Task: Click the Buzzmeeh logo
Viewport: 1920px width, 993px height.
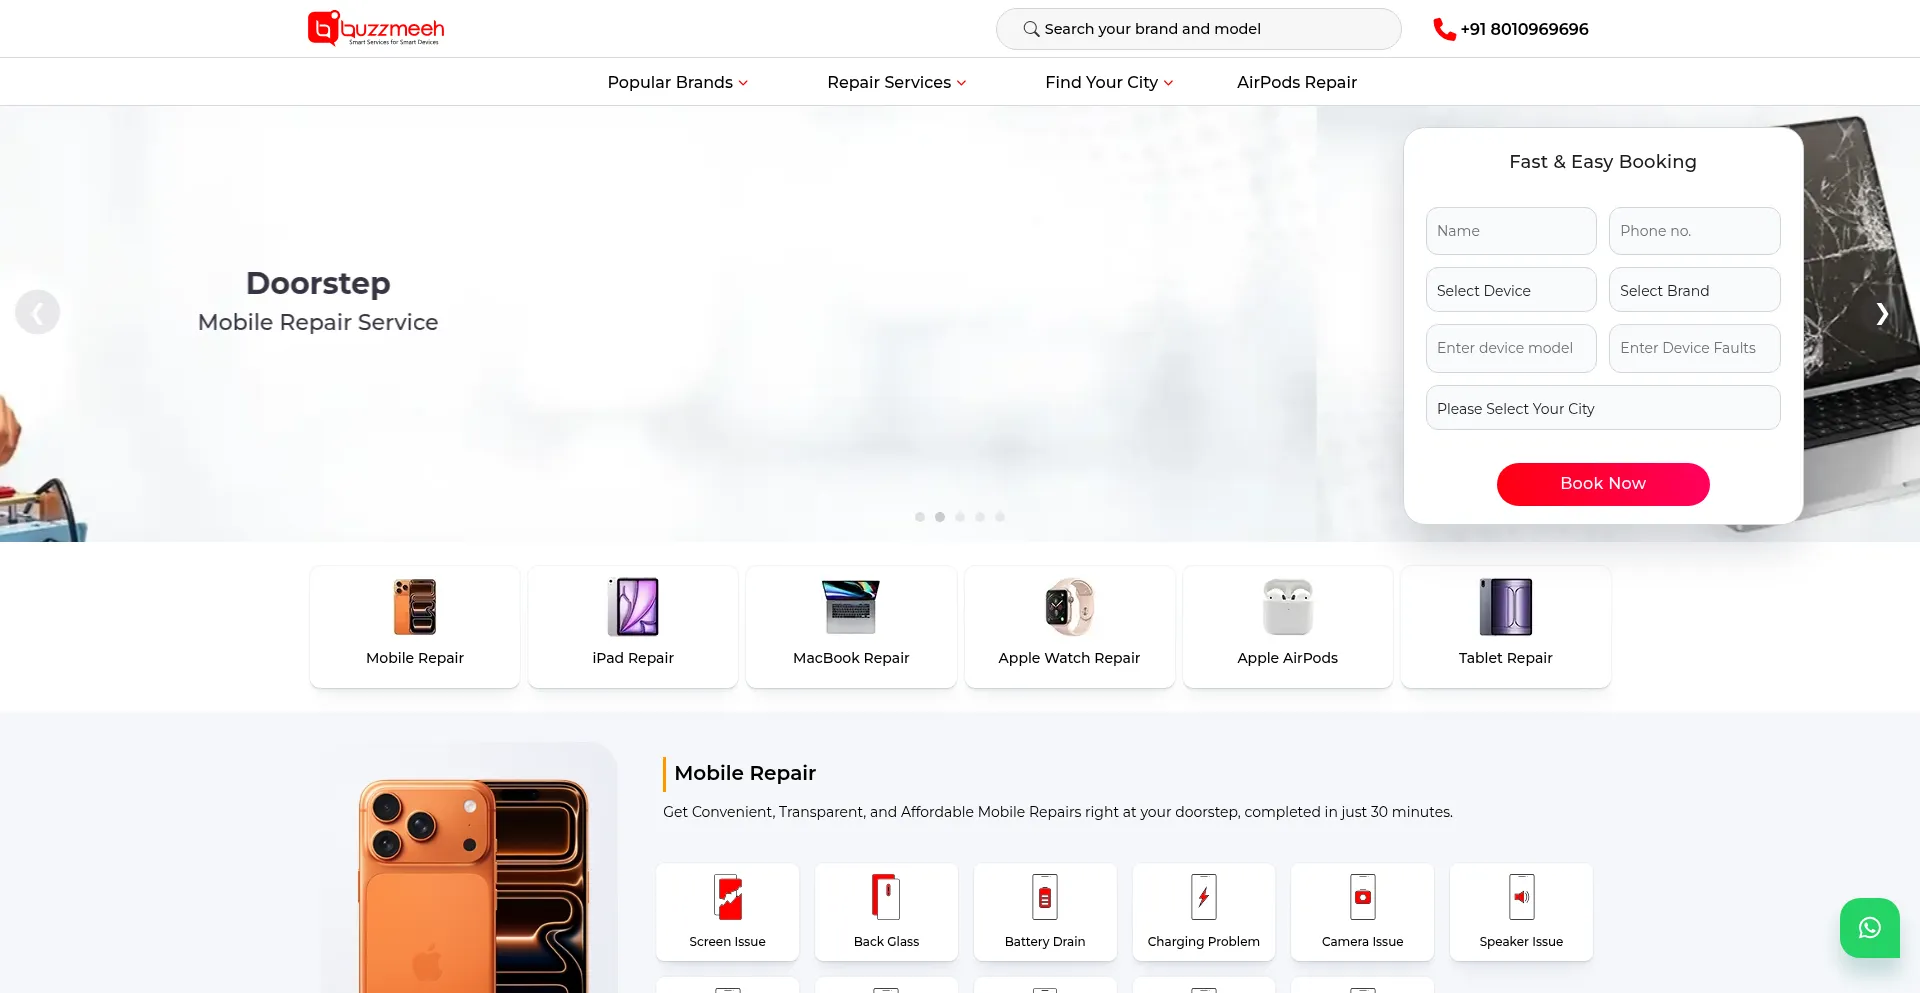Action: click(x=376, y=28)
